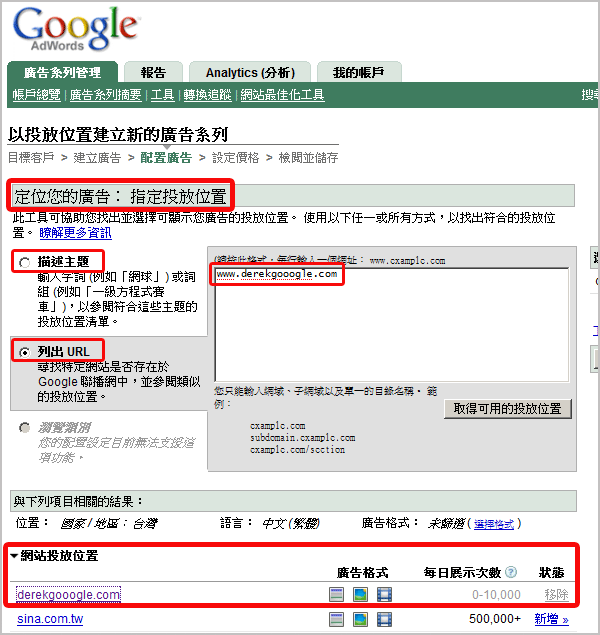Screen dimensions: 600x635
Task: Click 建立廣告 breadcrumb step
Action: click(x=97, y=158)
